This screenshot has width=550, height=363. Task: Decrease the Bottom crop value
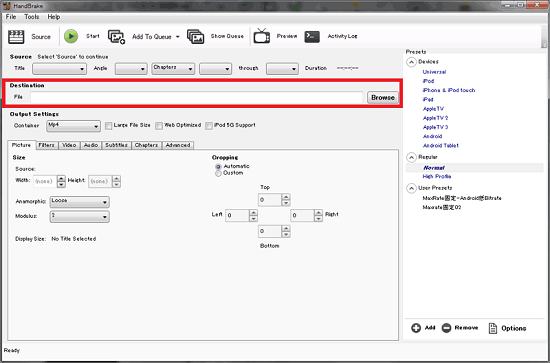click(x=286, y=235)
